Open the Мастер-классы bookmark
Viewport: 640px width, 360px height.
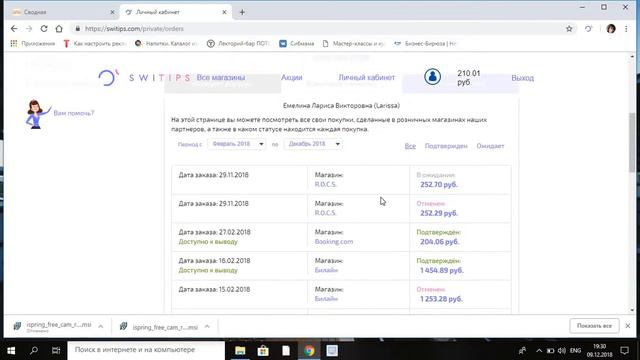353,43
